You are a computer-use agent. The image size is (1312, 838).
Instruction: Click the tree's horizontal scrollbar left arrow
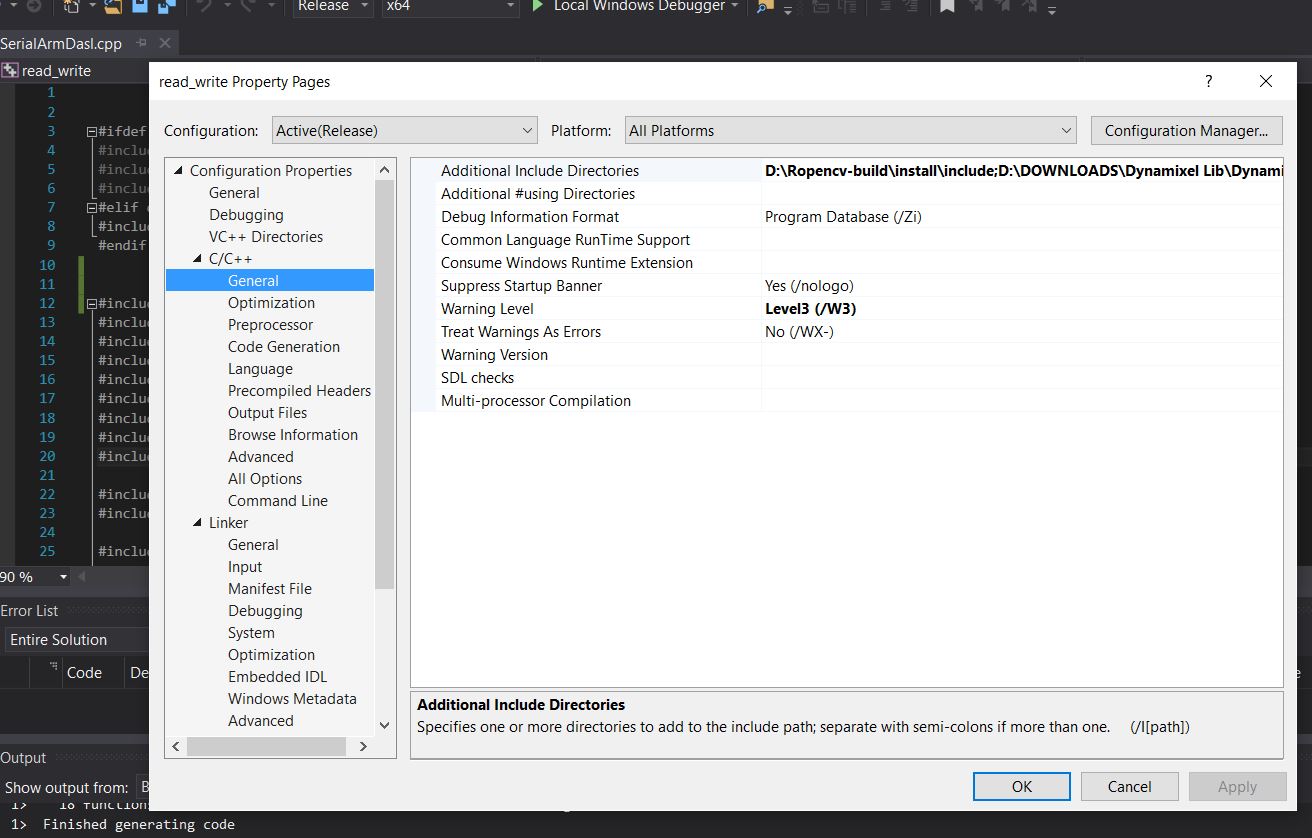[x=175, y=747]
